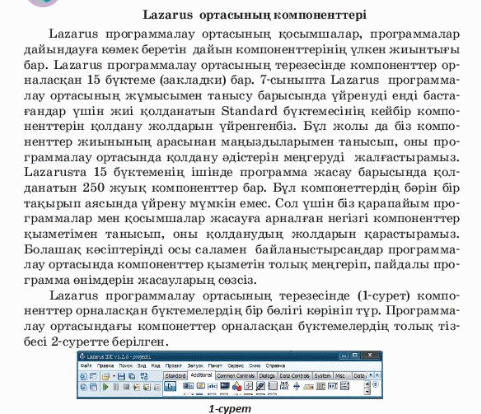Viewport: 481px width, 414px height.
Task: Open the Dialogs component tab
Action: [x=267, y=376]
